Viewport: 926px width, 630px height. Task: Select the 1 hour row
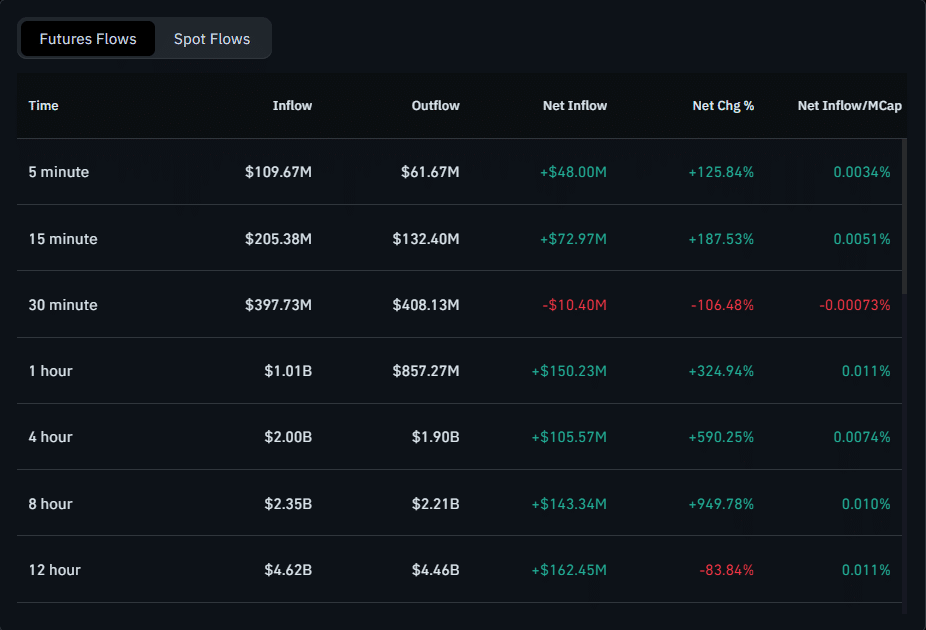coord(50,371)
